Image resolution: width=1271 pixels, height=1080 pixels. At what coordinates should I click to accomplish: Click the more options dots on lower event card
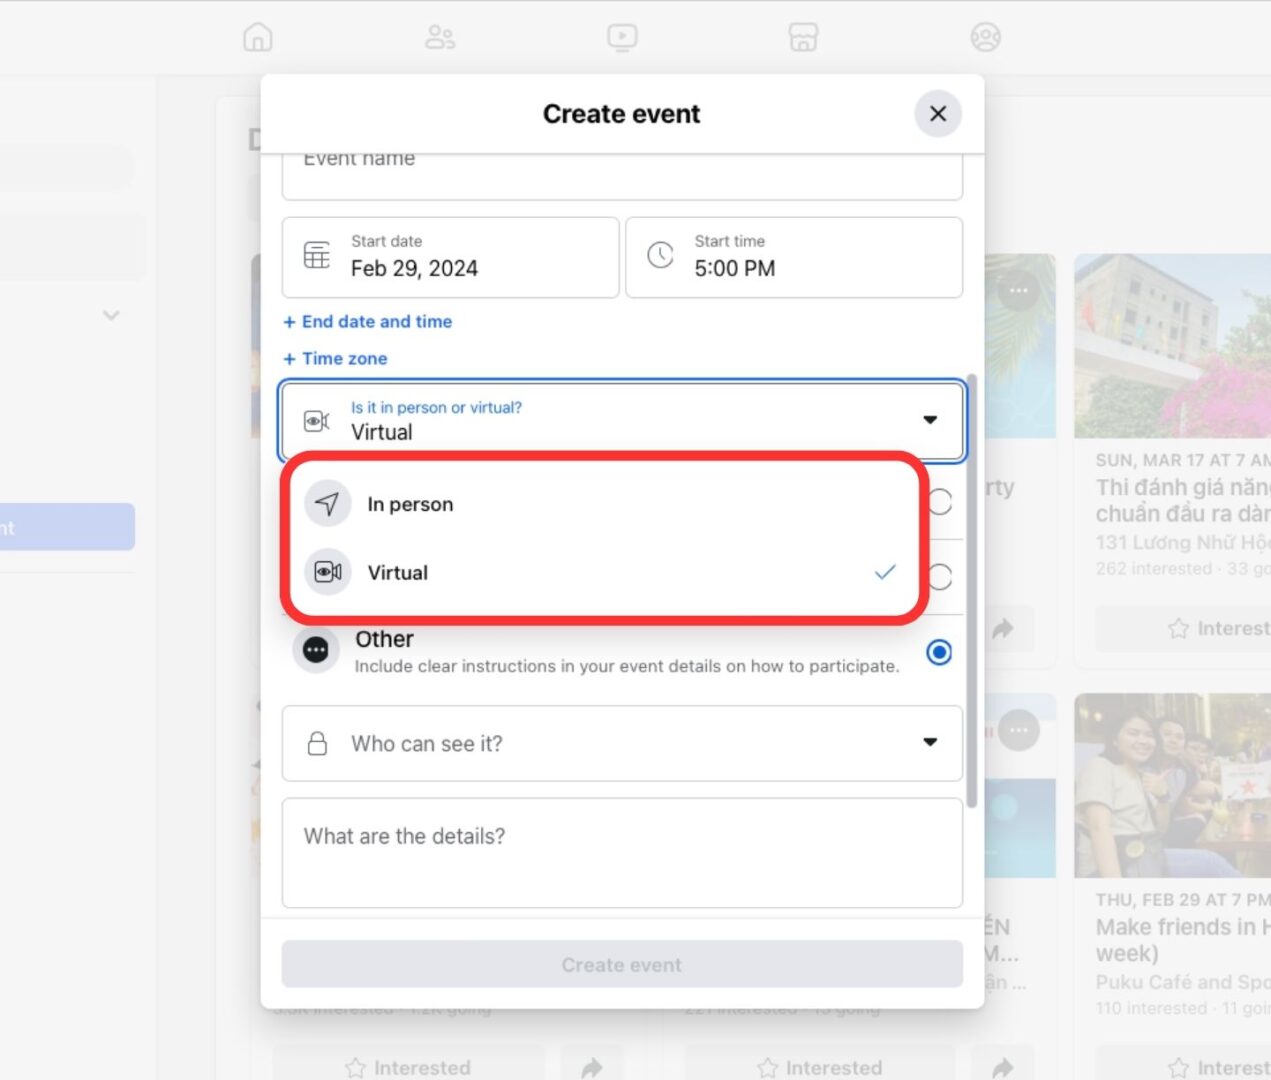[x=1019, y=730]
